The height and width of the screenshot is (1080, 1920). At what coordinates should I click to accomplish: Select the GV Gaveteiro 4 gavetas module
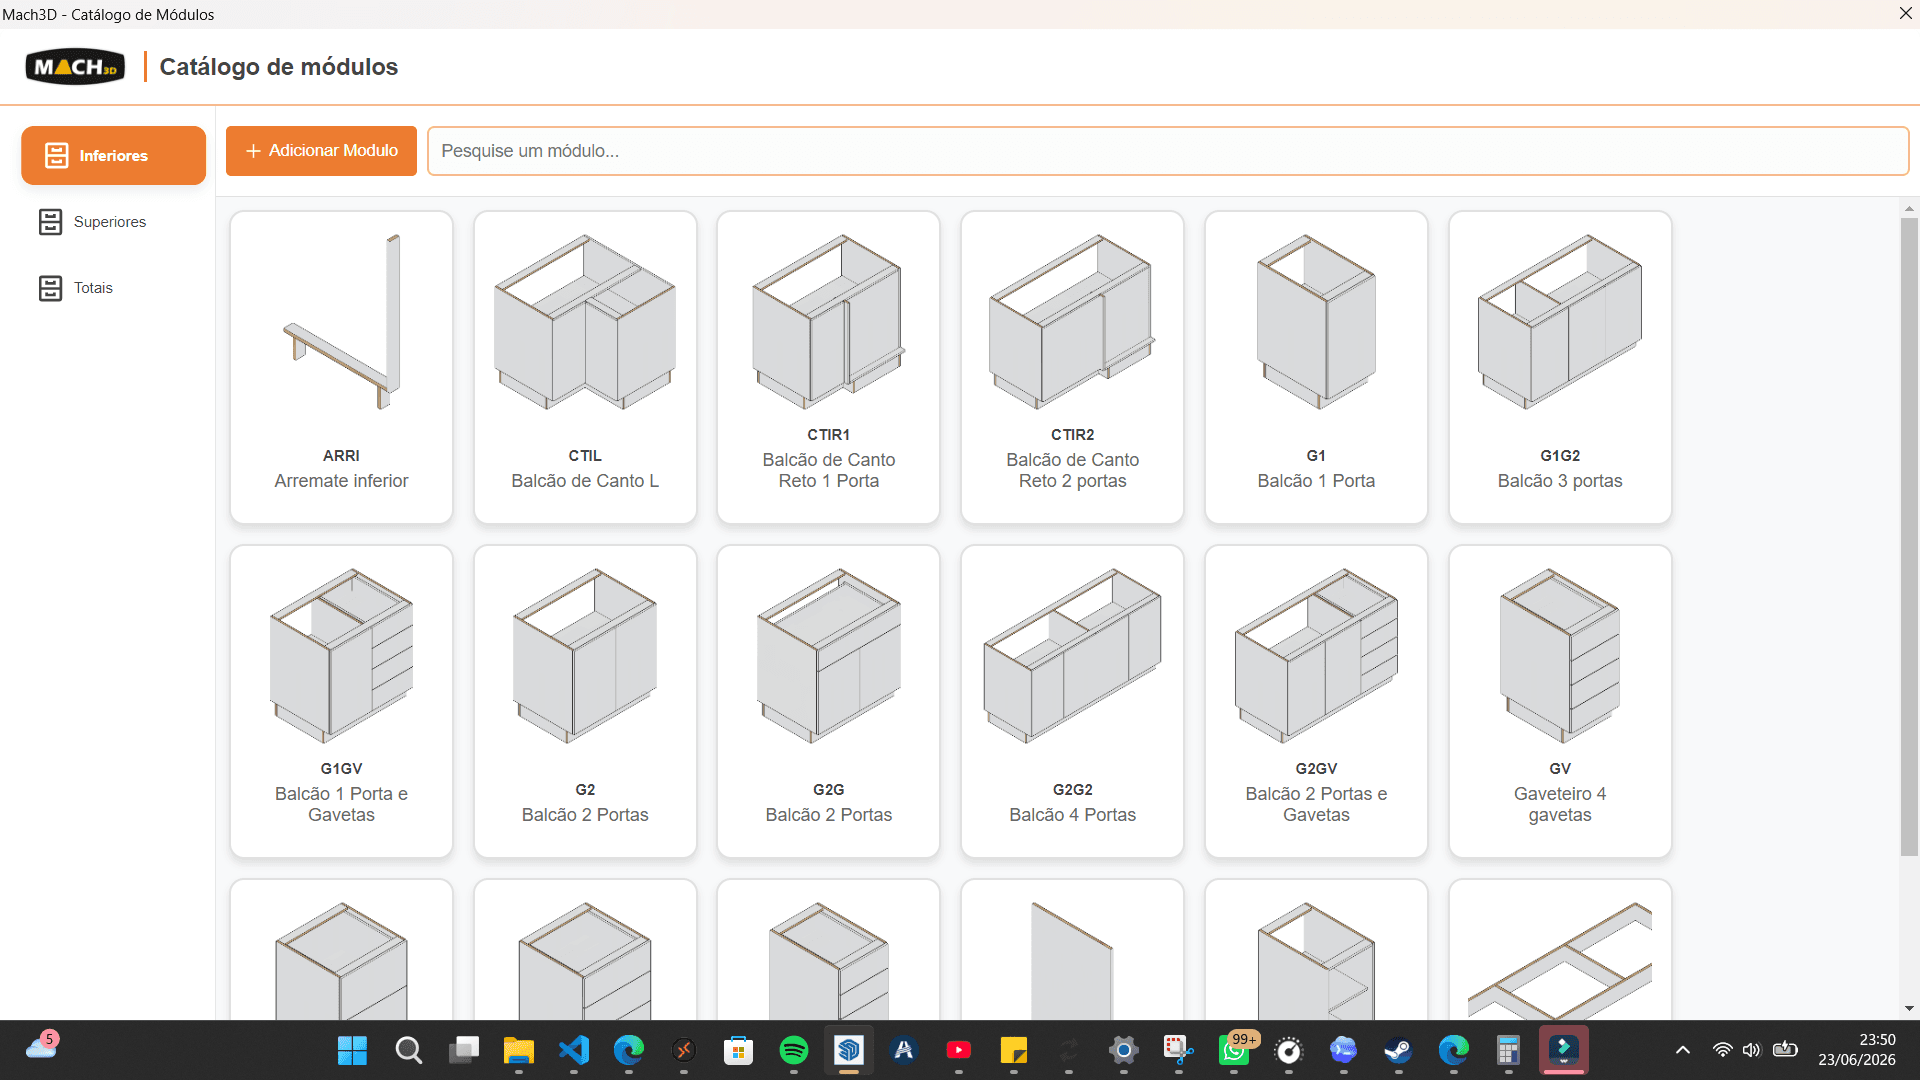pos(1560,701)
